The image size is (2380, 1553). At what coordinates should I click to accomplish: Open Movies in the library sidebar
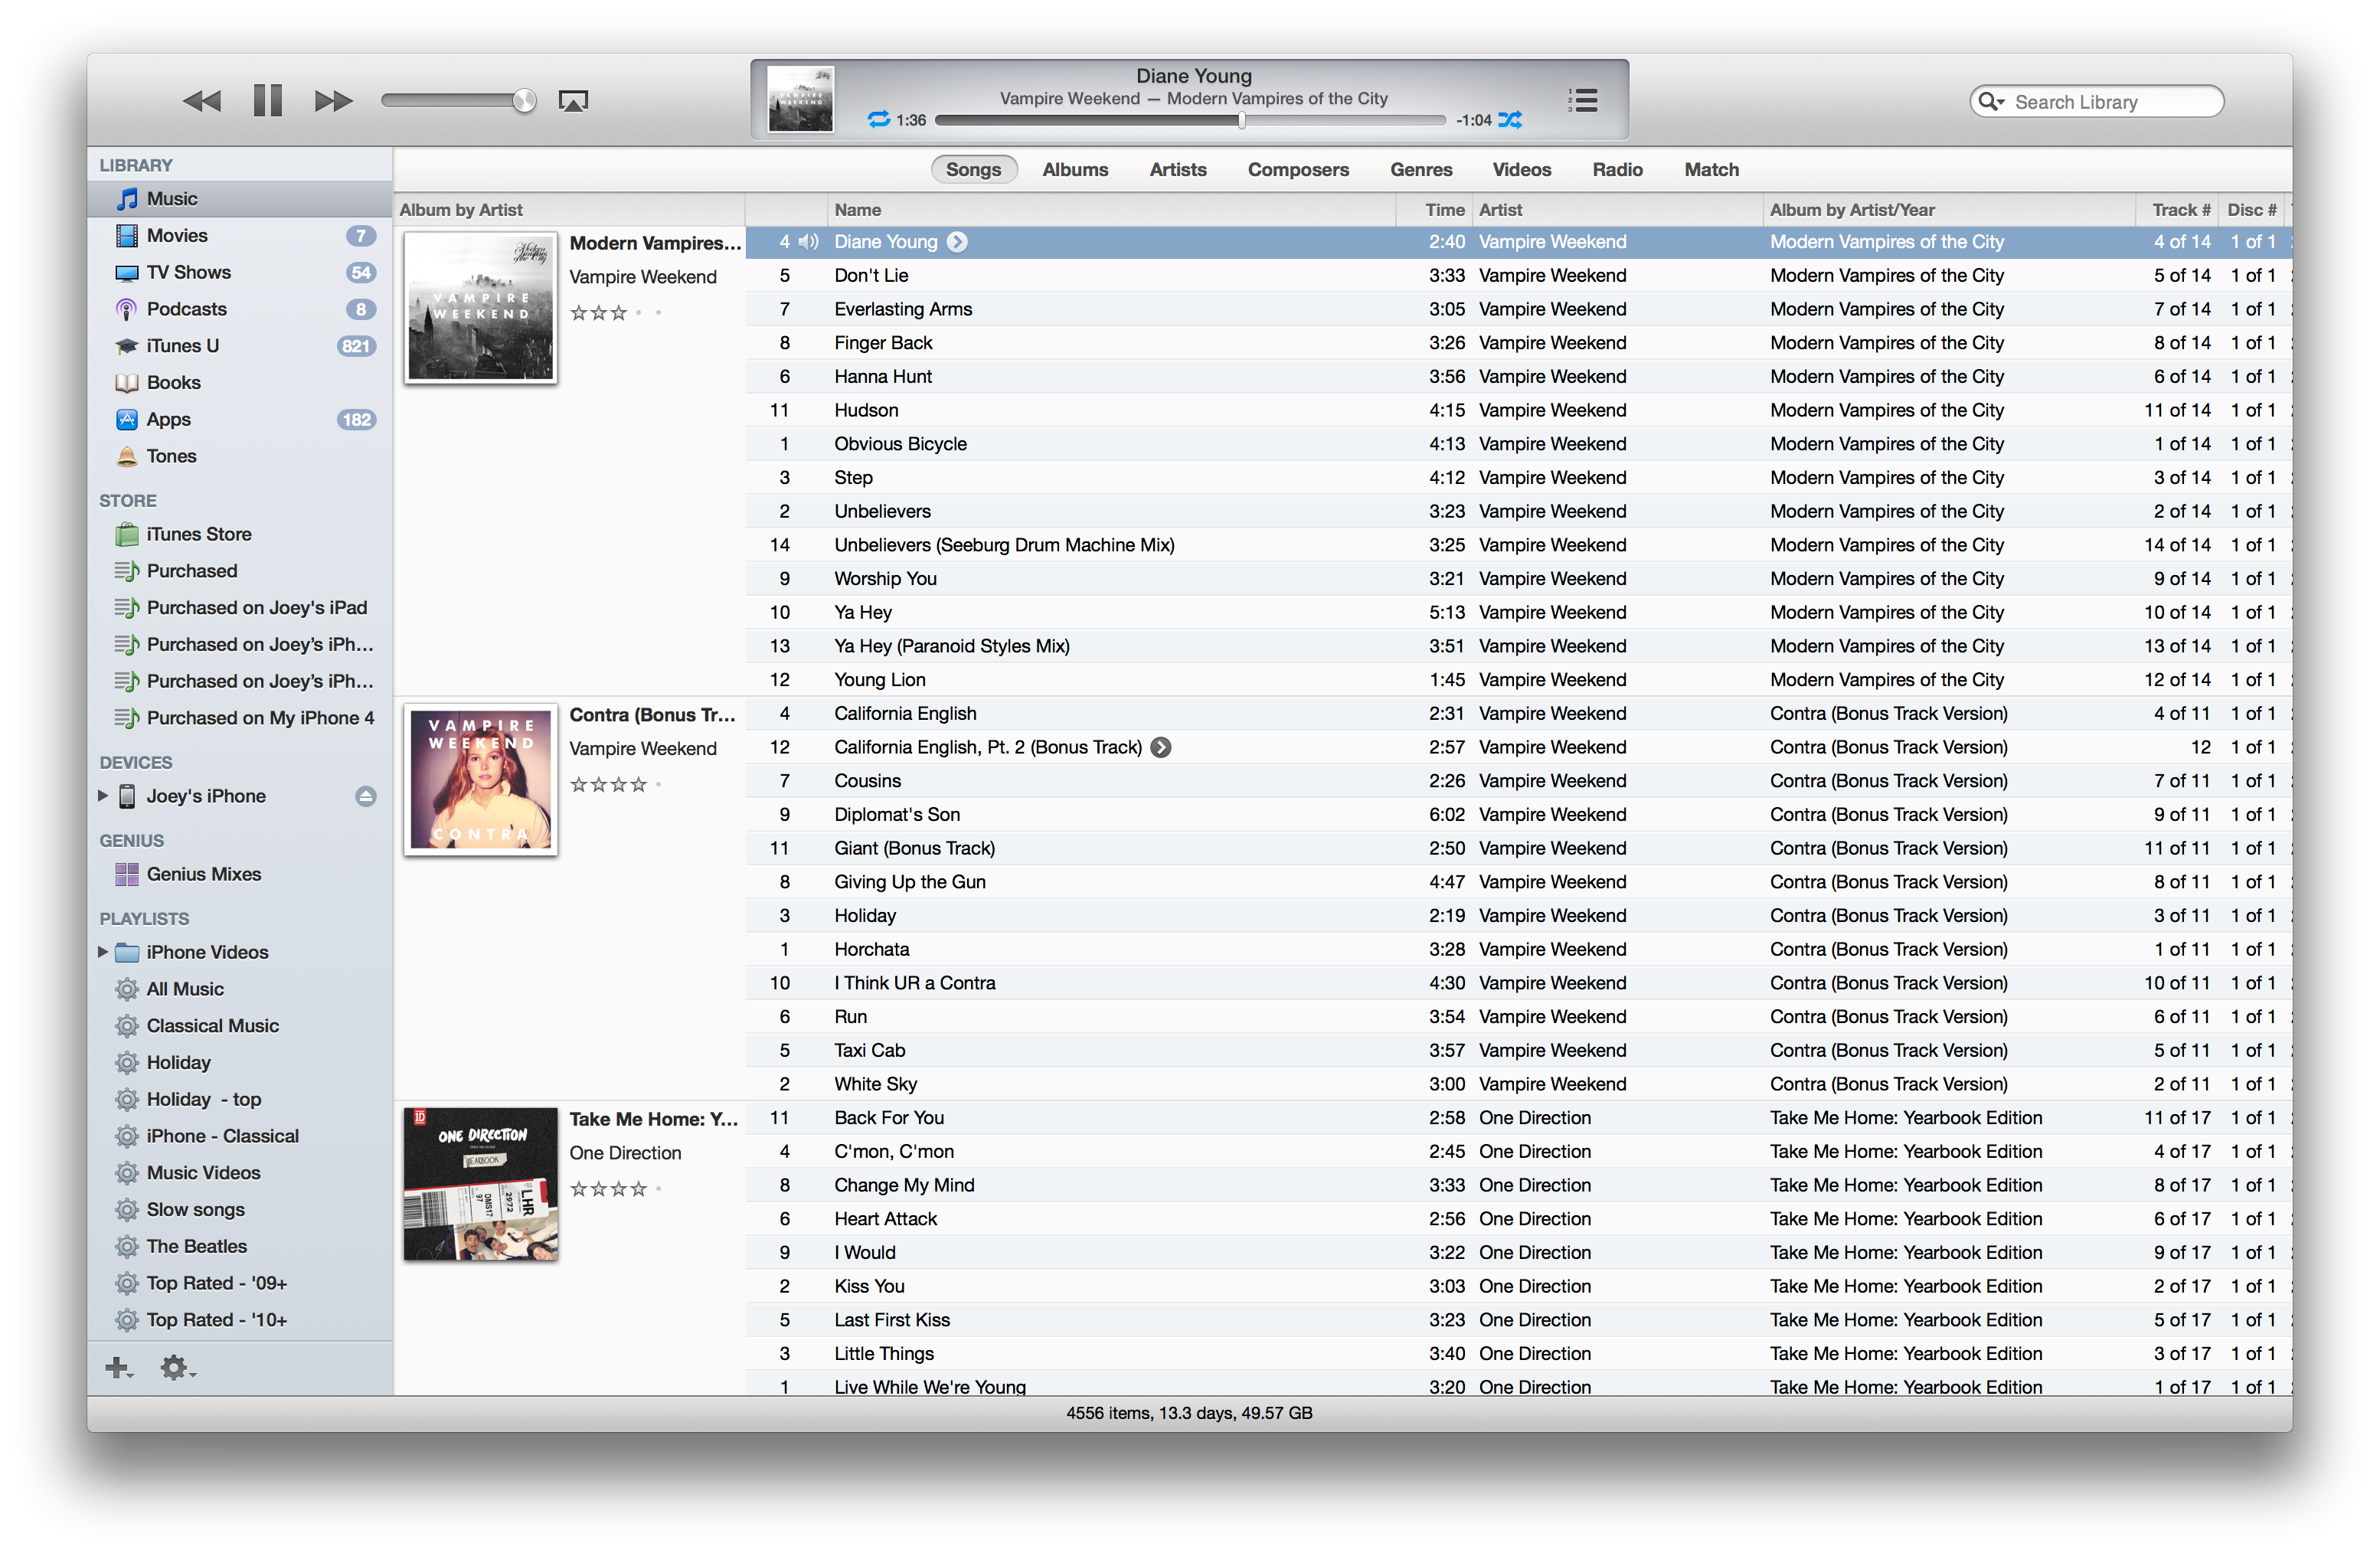click(240, 236)
